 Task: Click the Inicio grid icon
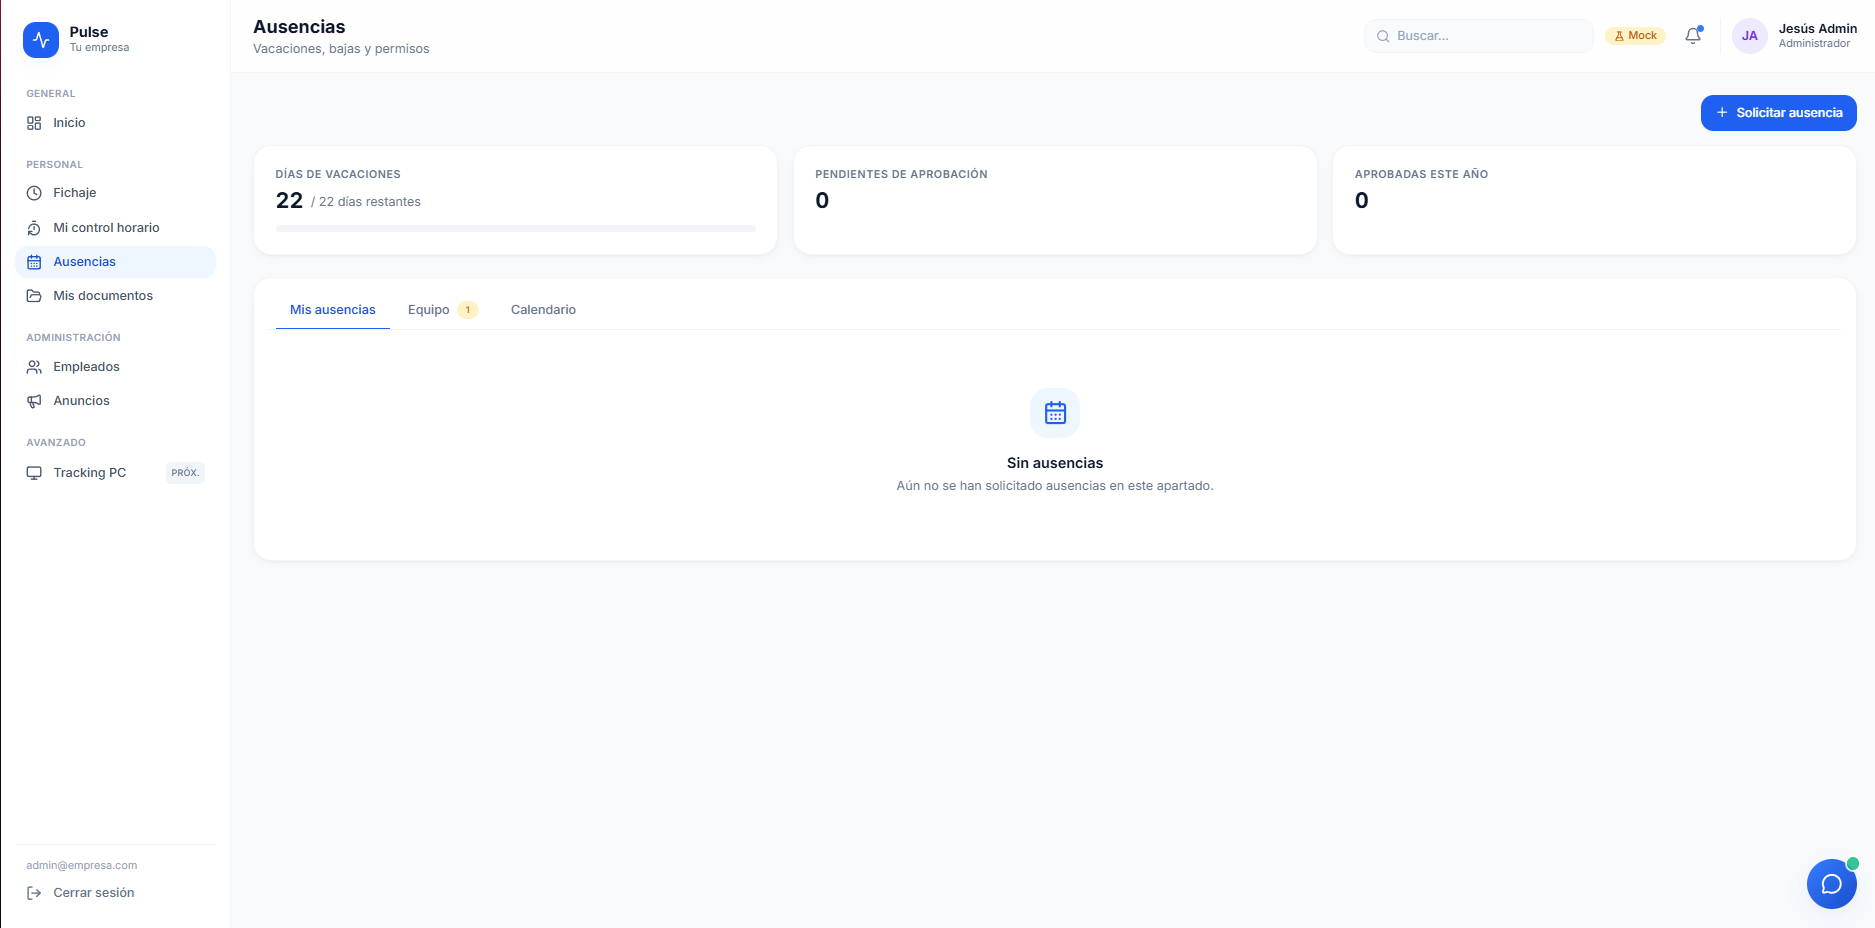tap(34, 123)
